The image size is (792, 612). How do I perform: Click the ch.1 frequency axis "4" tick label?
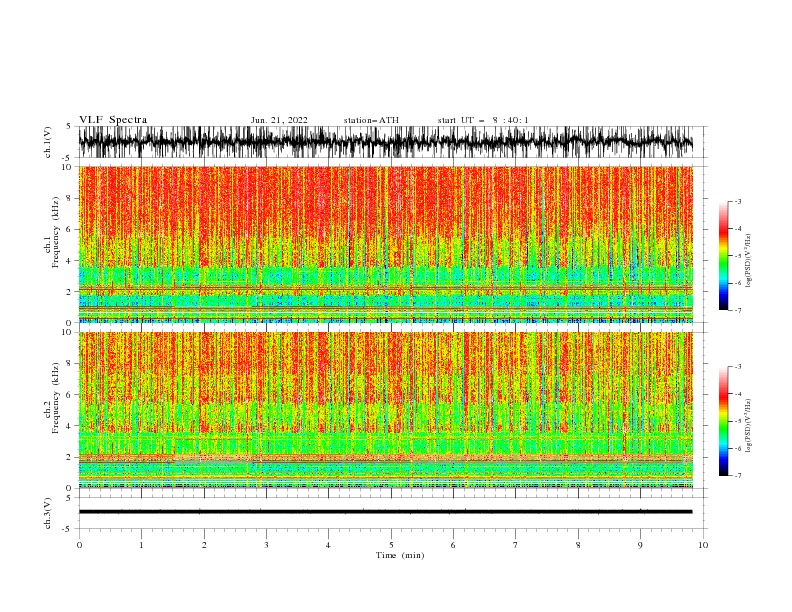[69, 261]
